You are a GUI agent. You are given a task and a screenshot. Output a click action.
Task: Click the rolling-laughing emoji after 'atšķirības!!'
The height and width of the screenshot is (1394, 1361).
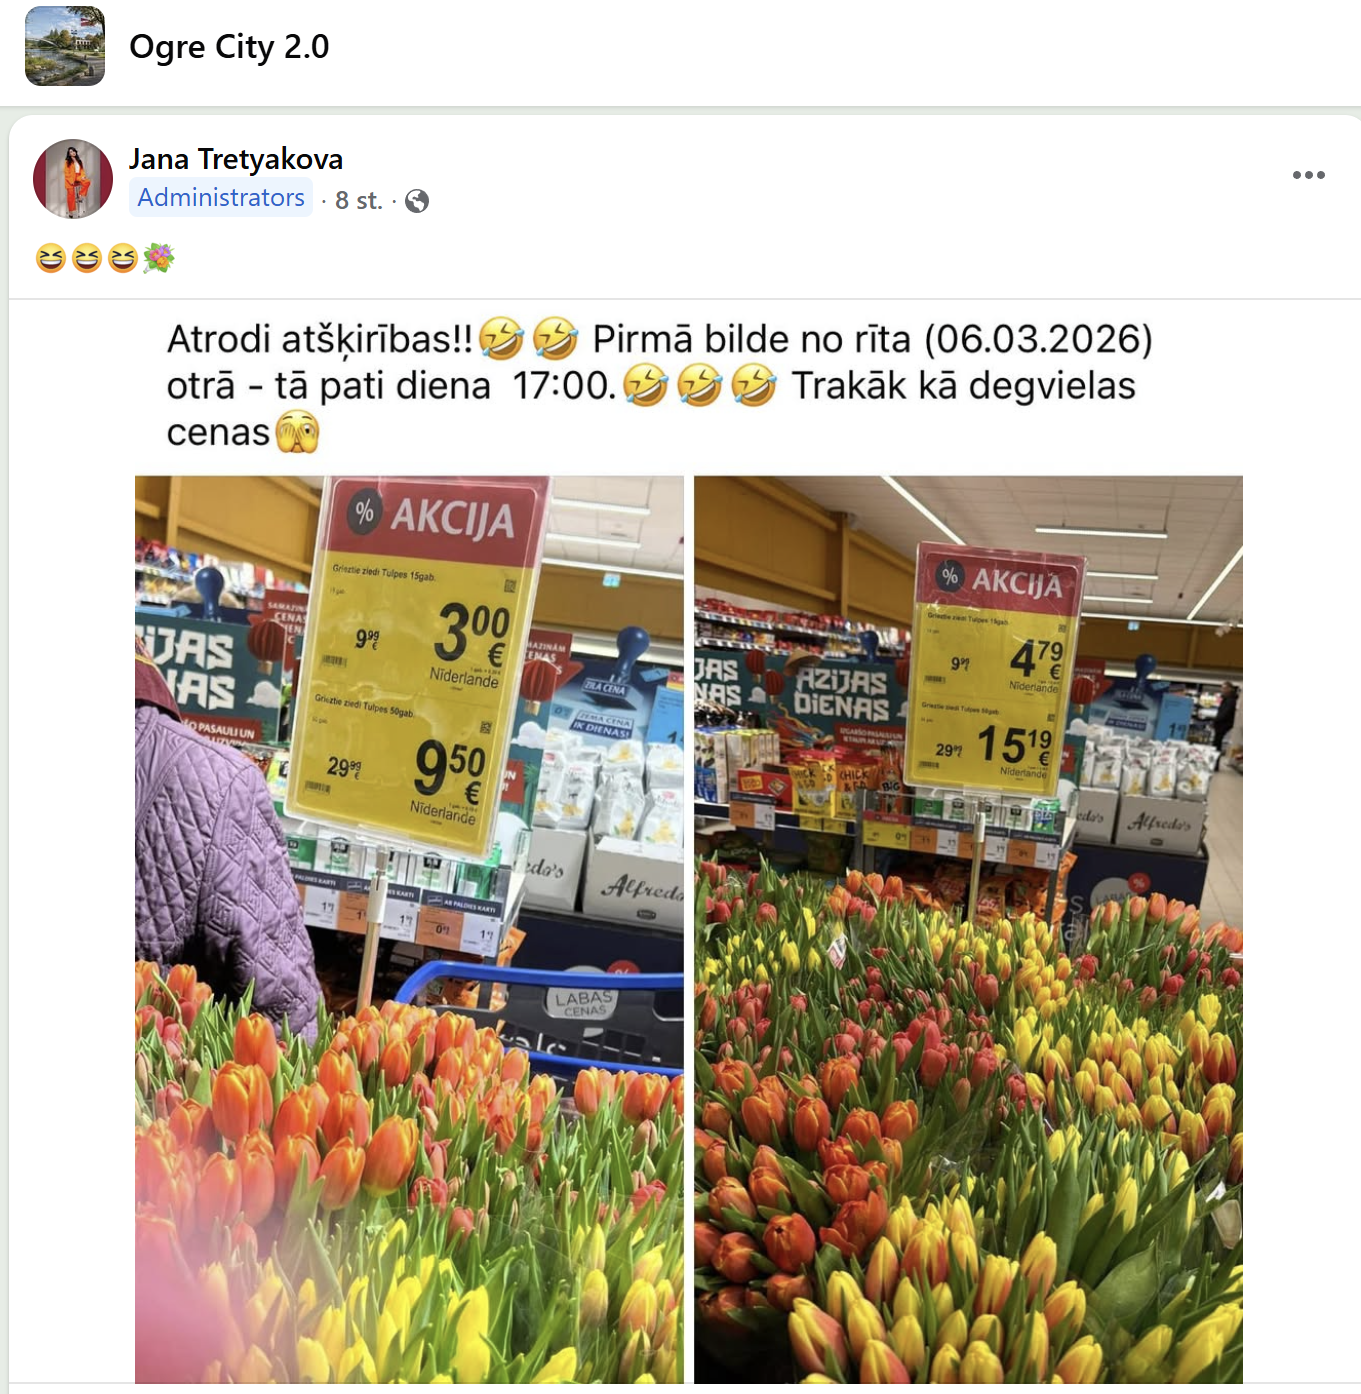[x=501, y=338]
